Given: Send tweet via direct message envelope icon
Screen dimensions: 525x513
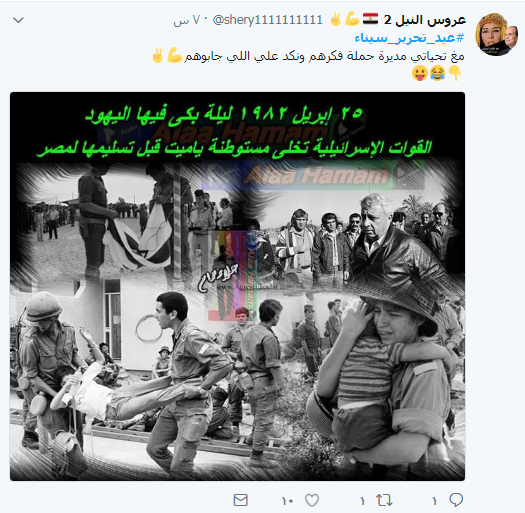Looking at the screenshot, I should pos(240,500).
